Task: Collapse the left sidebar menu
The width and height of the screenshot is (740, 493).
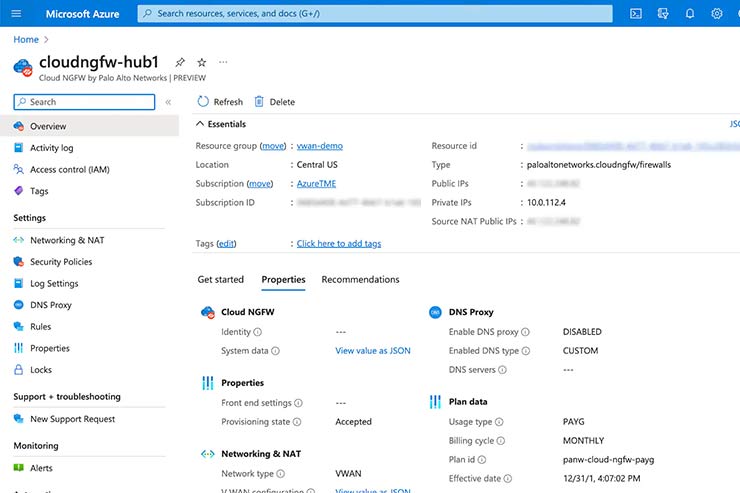Action: [168, 102]
